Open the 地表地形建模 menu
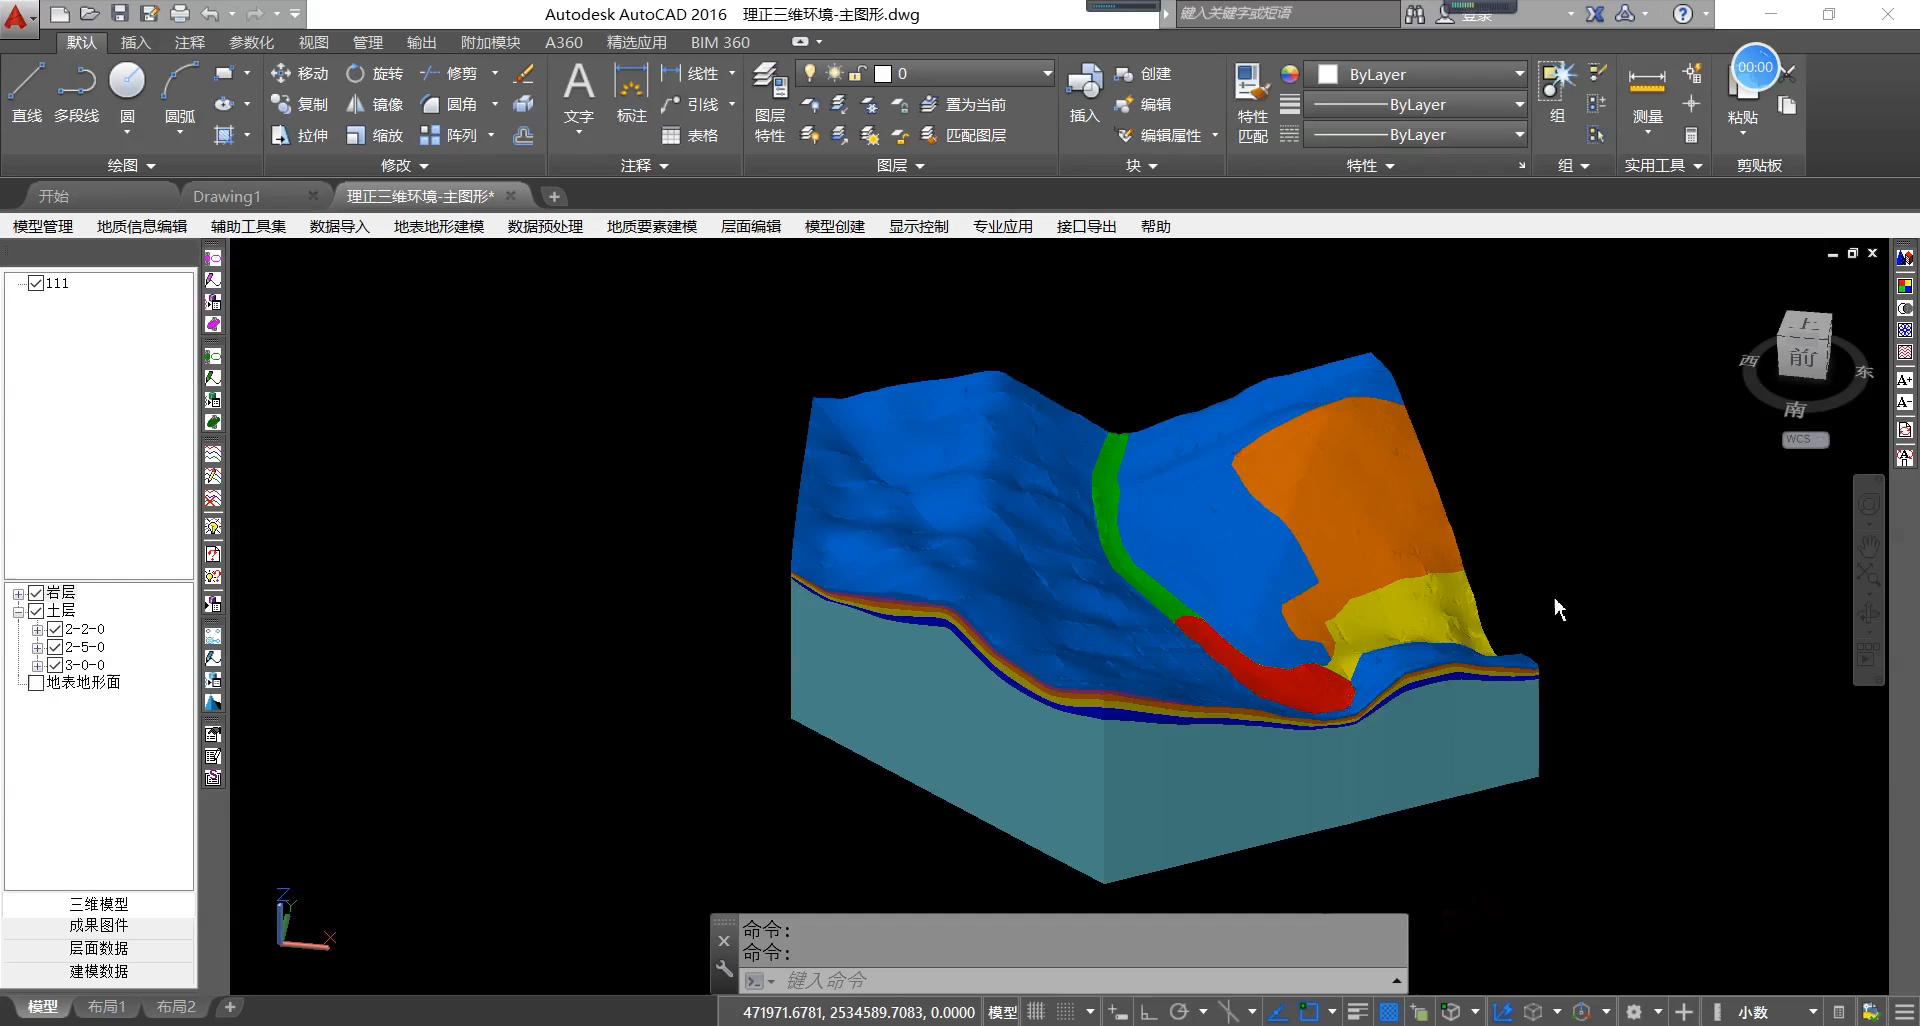This screenshot has height=1026, width=1920. pos(438,226)
